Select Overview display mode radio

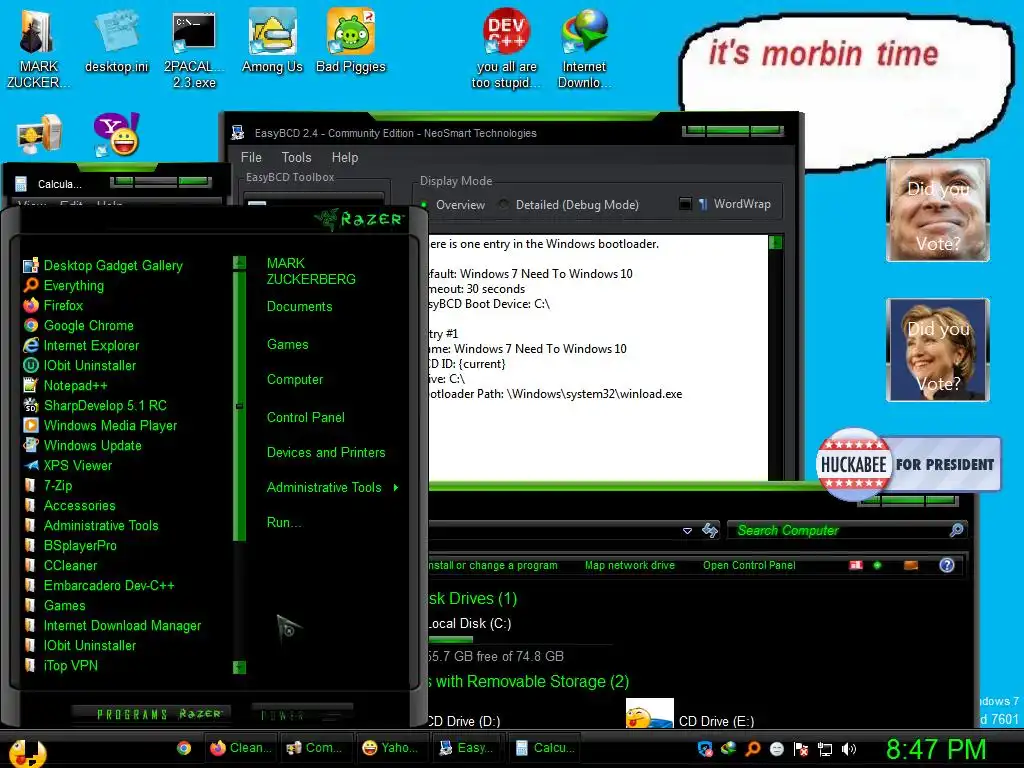pos(424,205)
